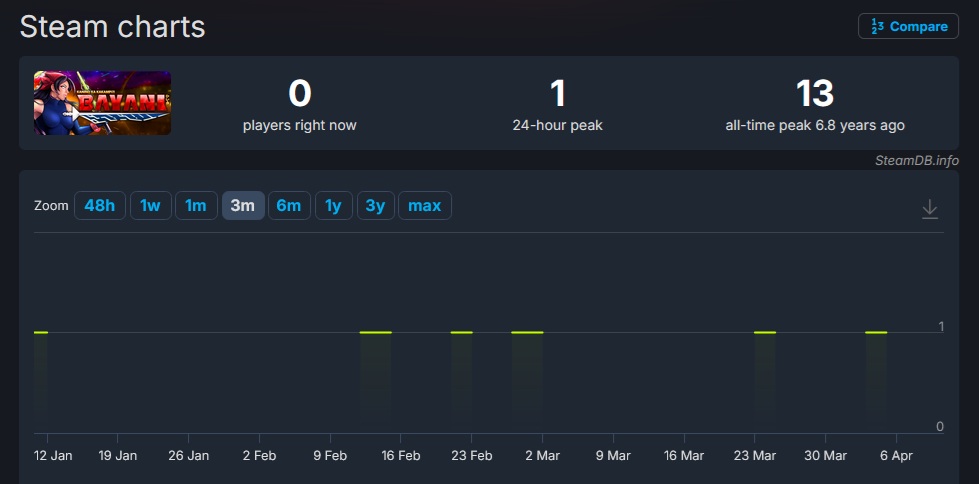Click the '24-hour peak' label
979x484 pixels.
(558, 126)
